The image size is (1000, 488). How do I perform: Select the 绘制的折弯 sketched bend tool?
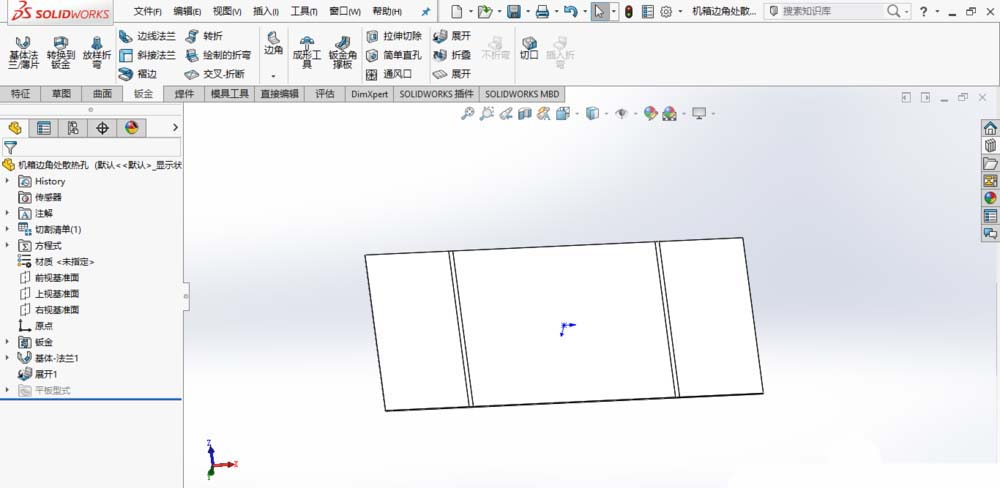[x=217, y=55]
